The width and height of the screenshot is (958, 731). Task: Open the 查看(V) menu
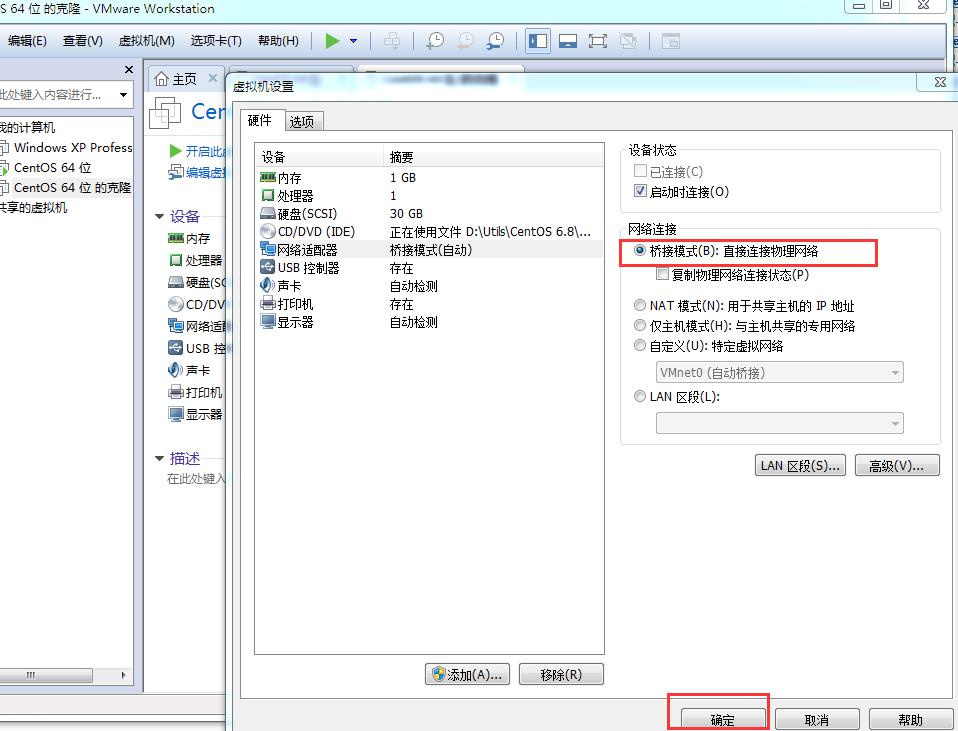coord(82,41)
